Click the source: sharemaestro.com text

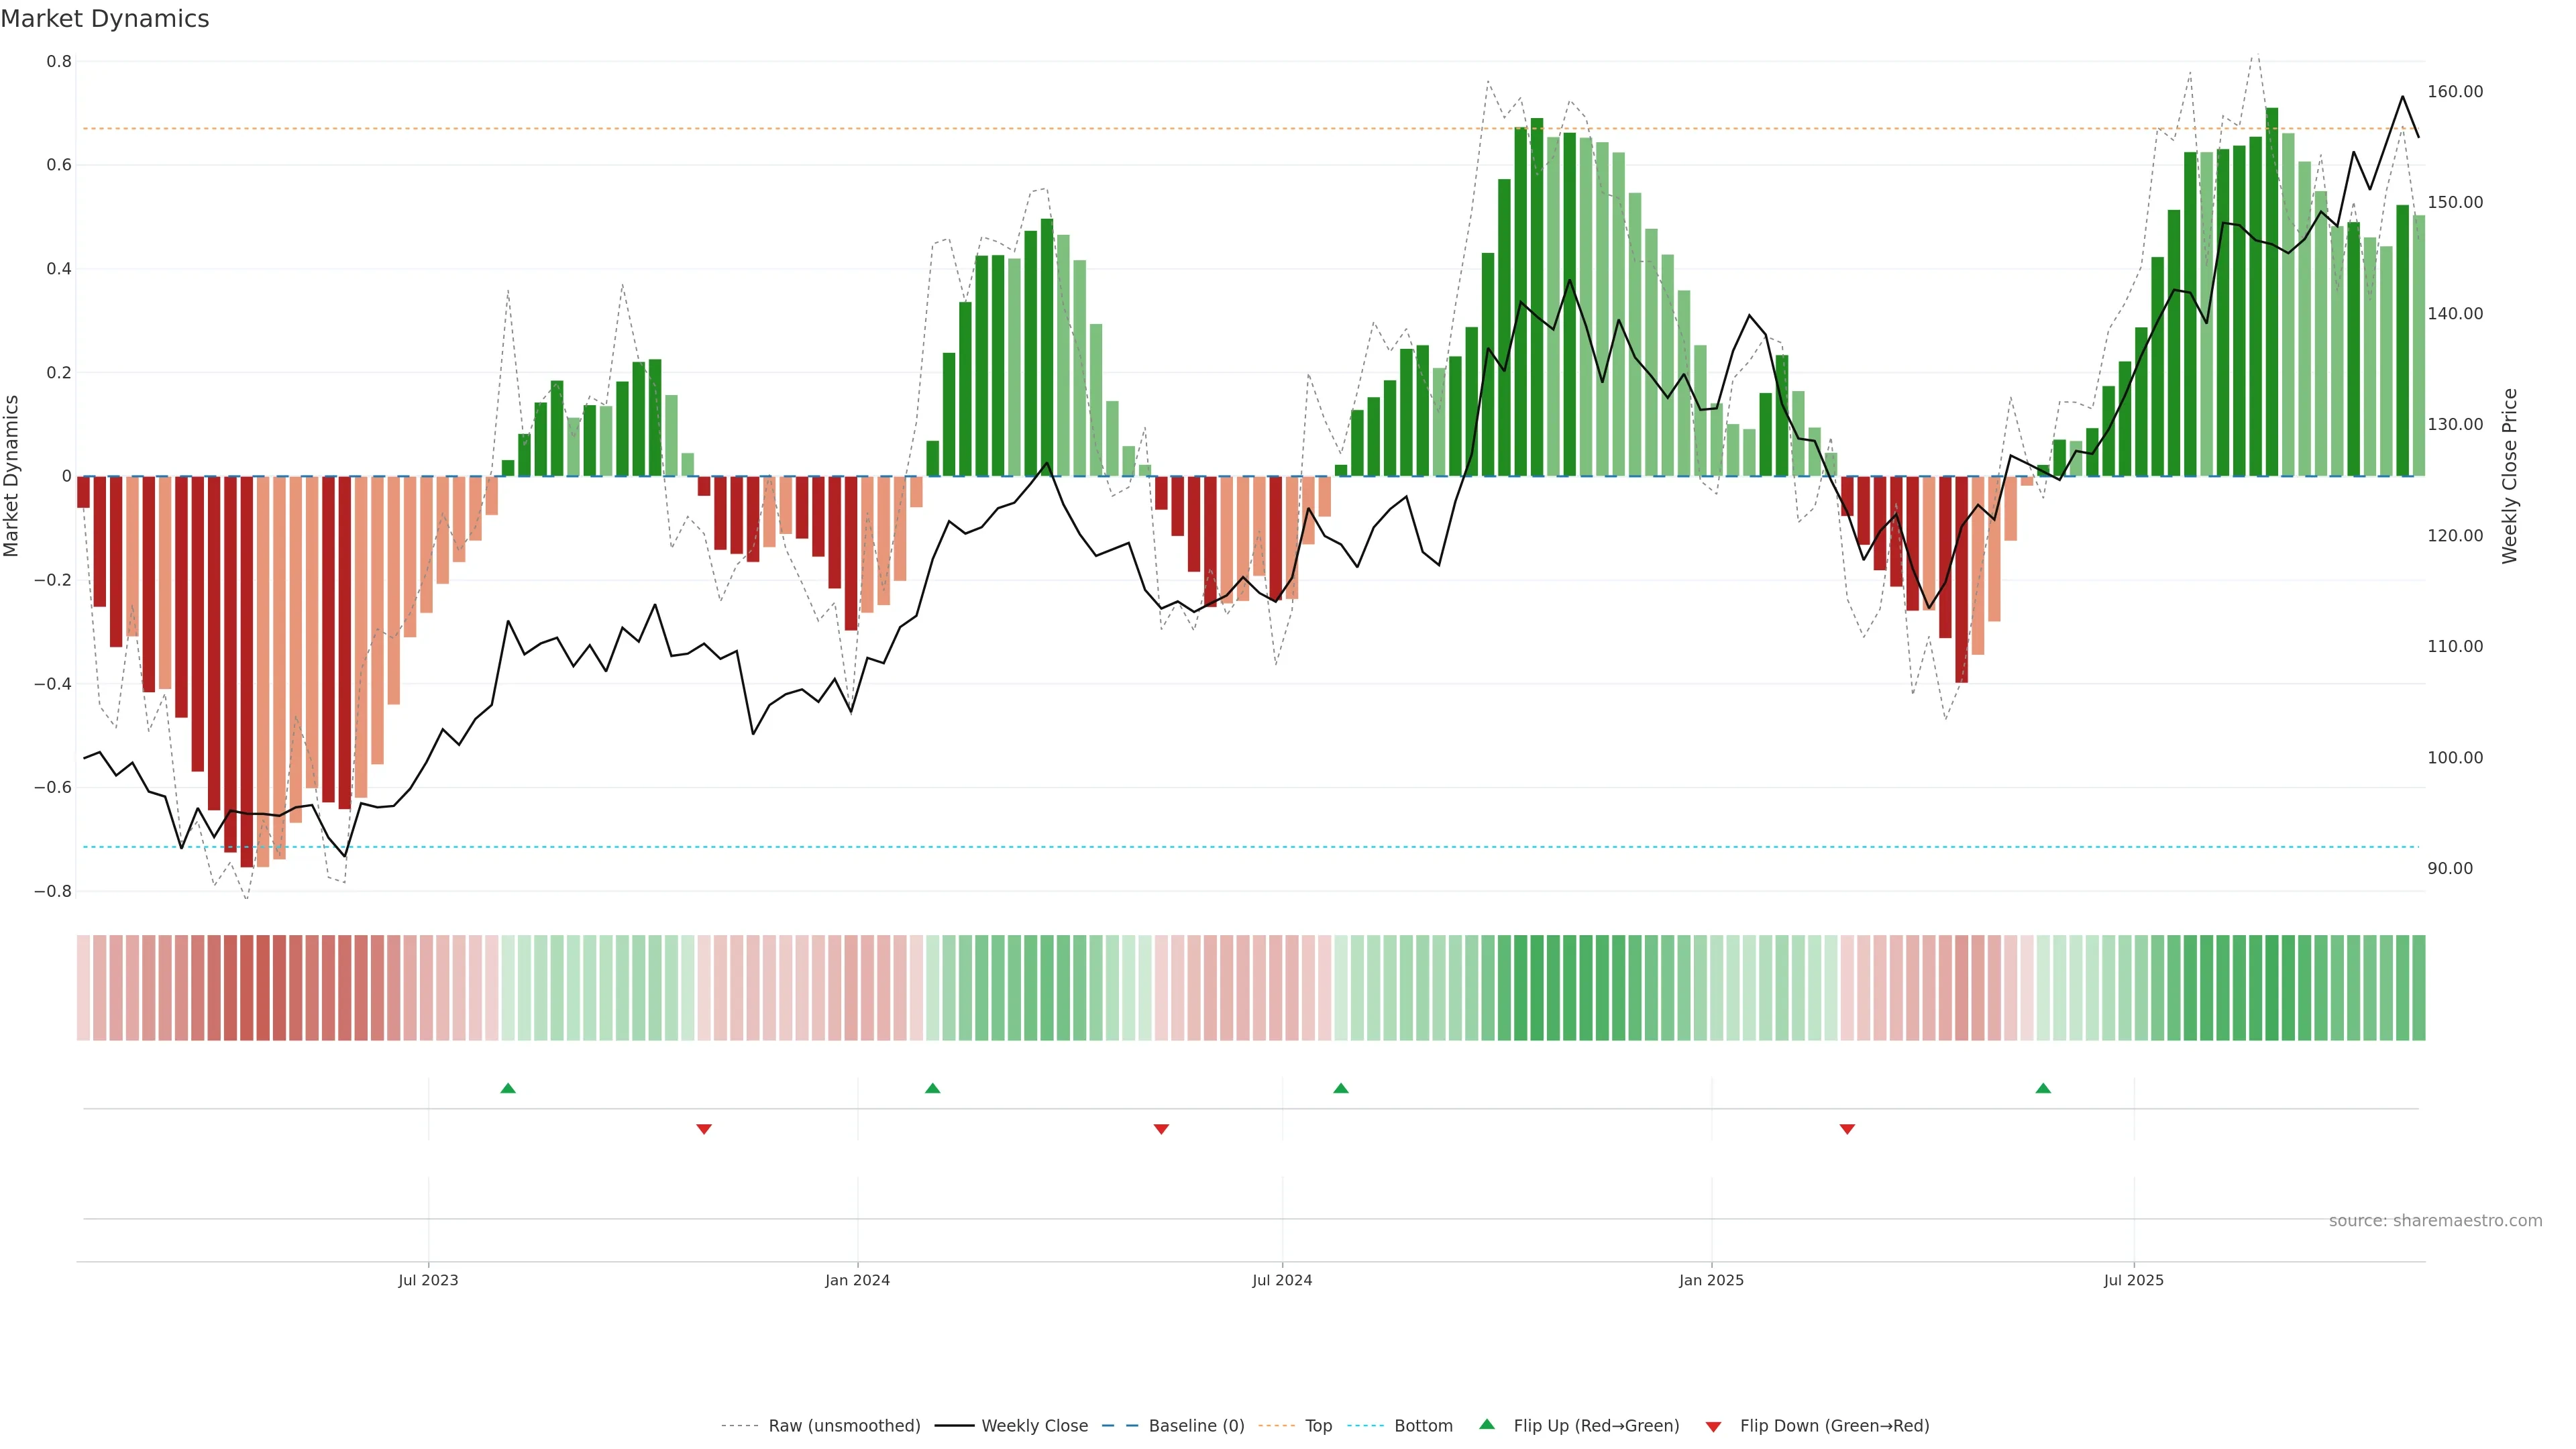click(2435, 1221)
